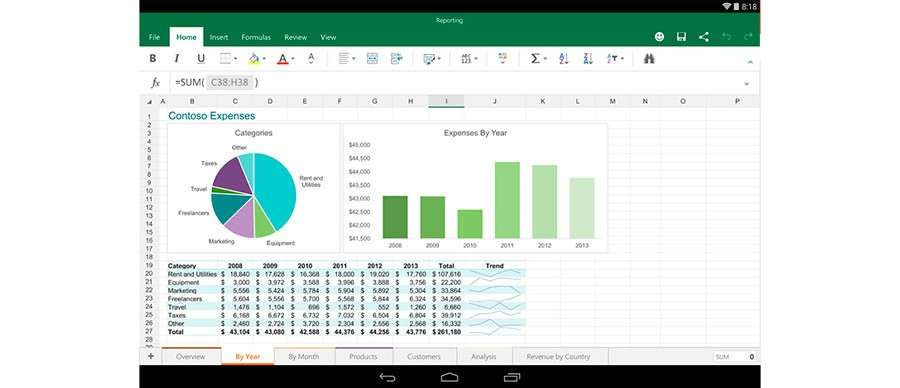This screenshot has width=900, height=388.
Task: Collapse the ribbon with the up chevron
Action: coord(750,61)
